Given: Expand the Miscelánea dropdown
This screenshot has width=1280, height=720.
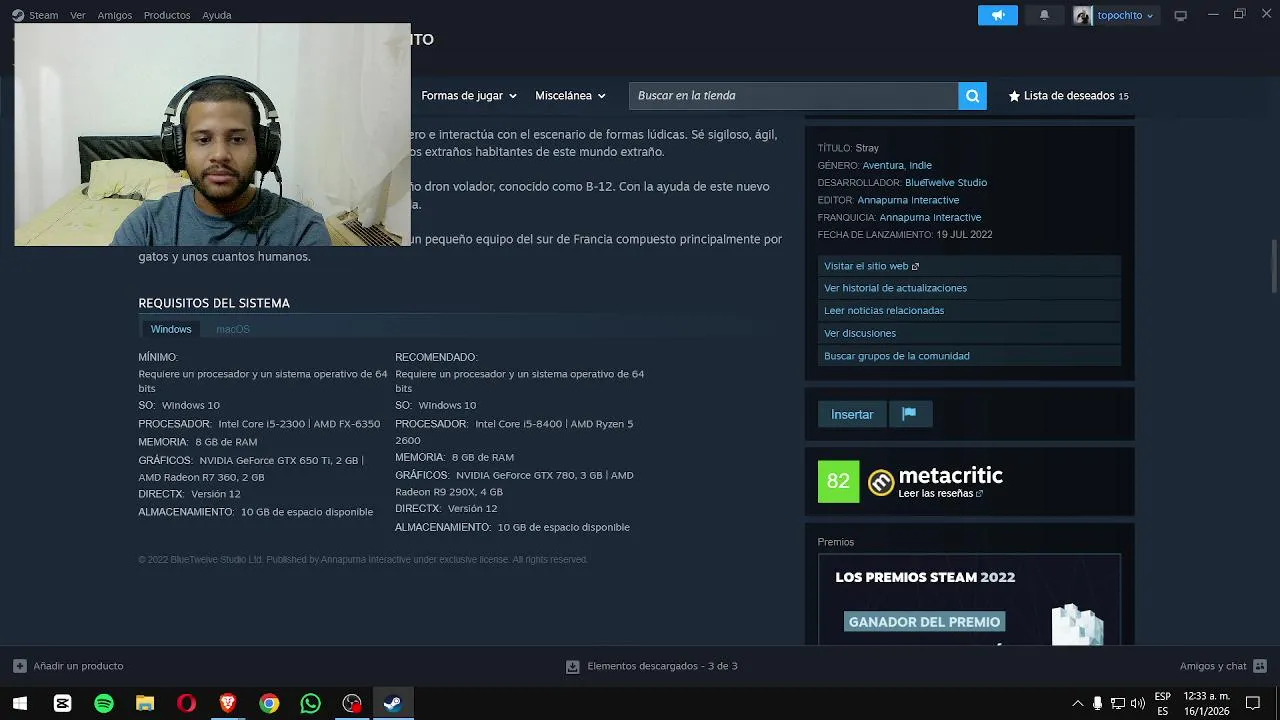Looking at the screenshot, I should (x=570, y=96).
